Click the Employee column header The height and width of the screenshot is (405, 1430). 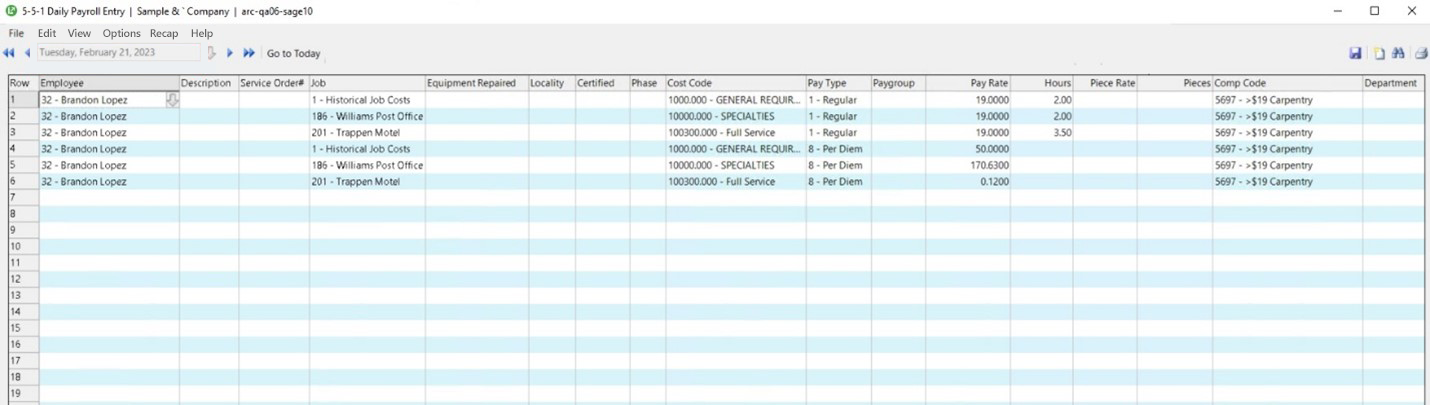pos(109,83)
